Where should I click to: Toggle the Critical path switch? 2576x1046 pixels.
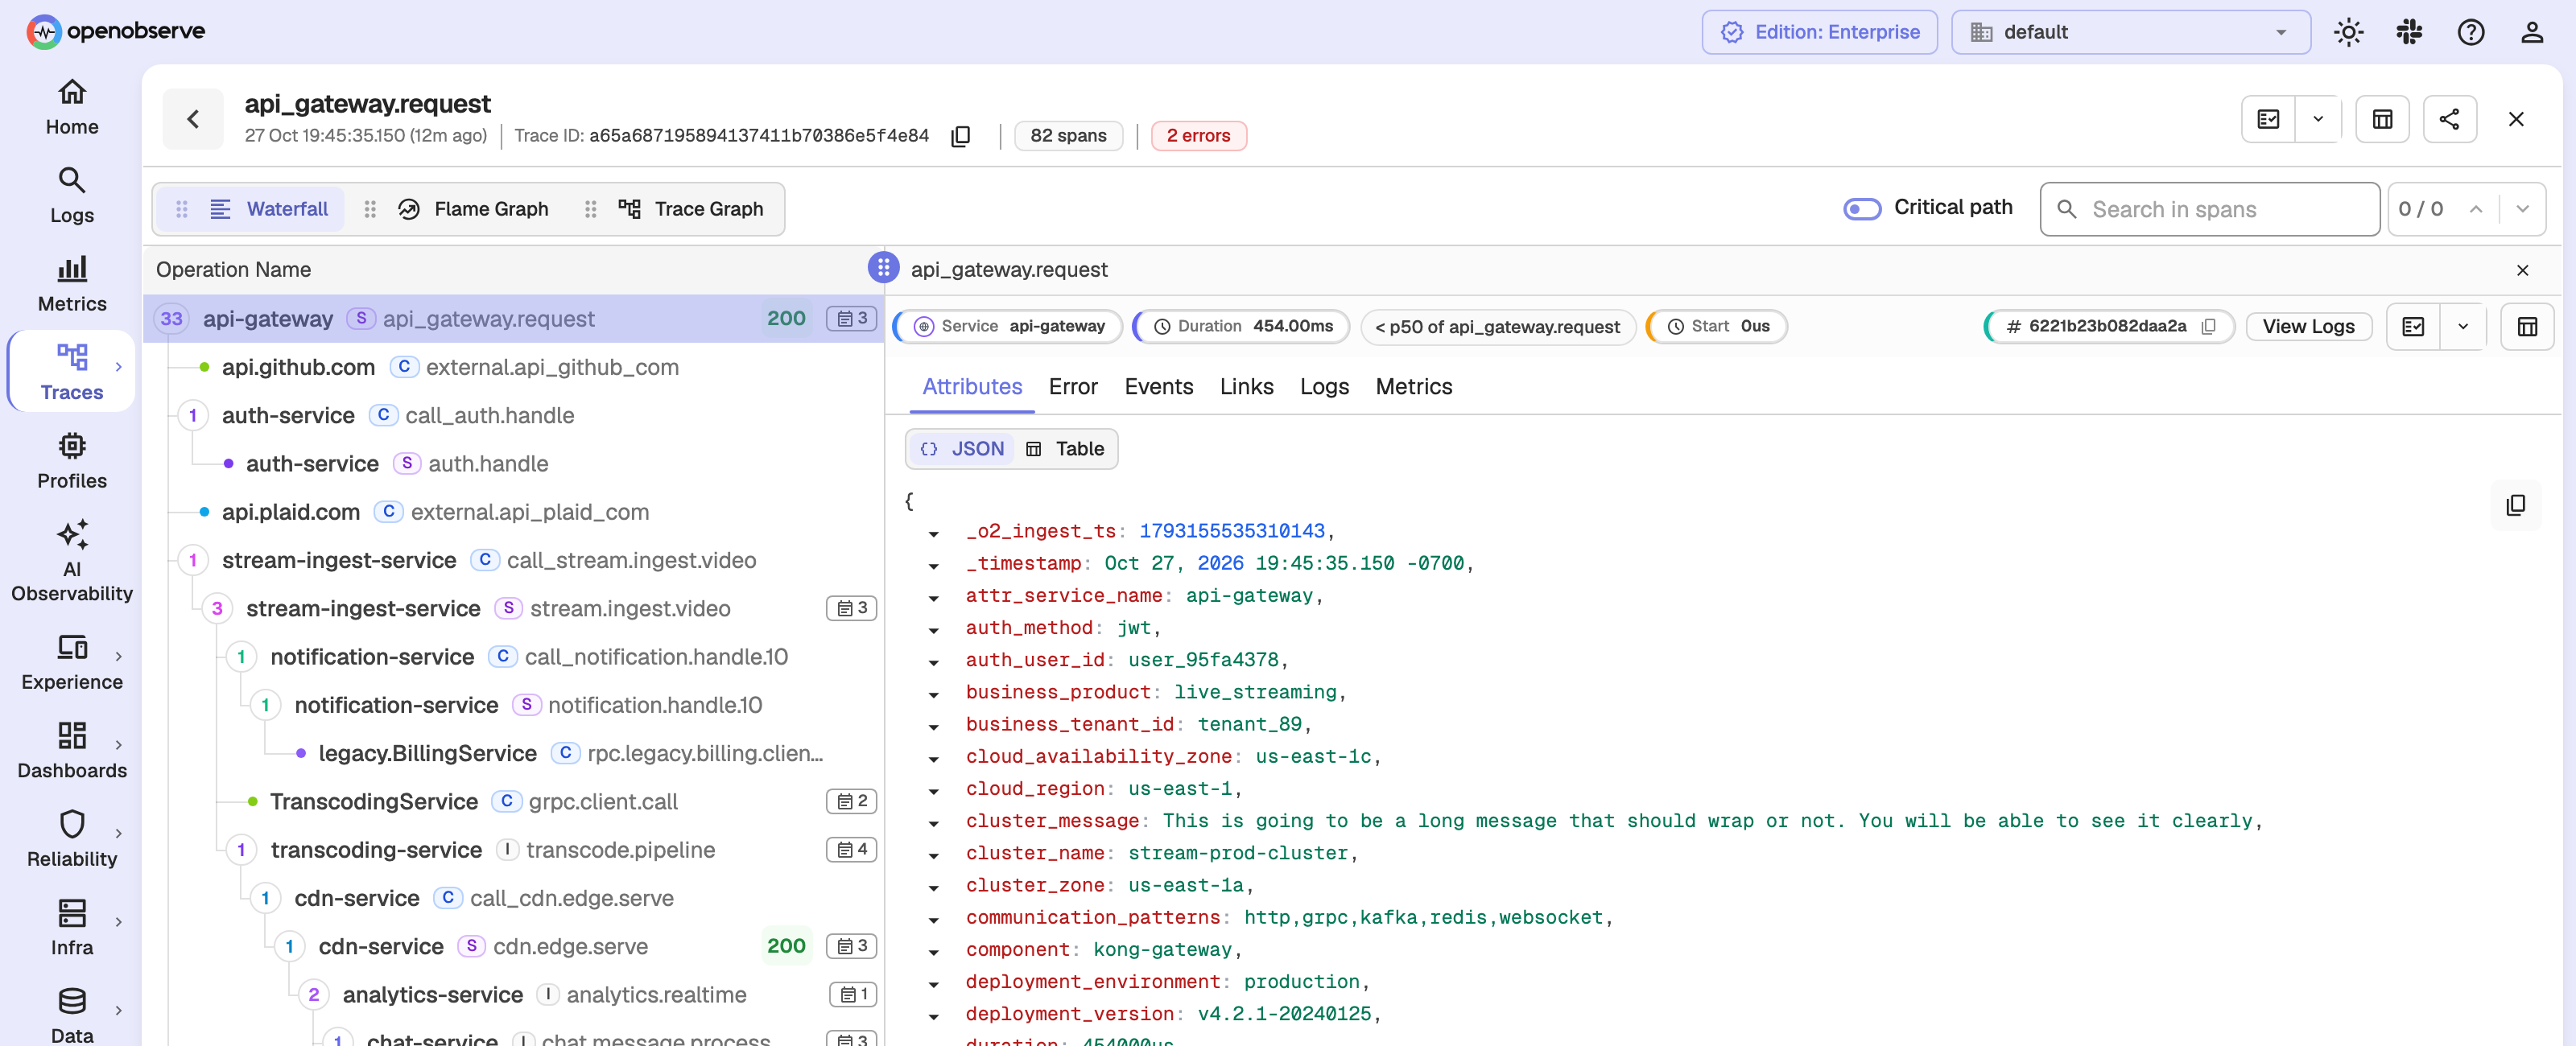(x=1862, y=208)
